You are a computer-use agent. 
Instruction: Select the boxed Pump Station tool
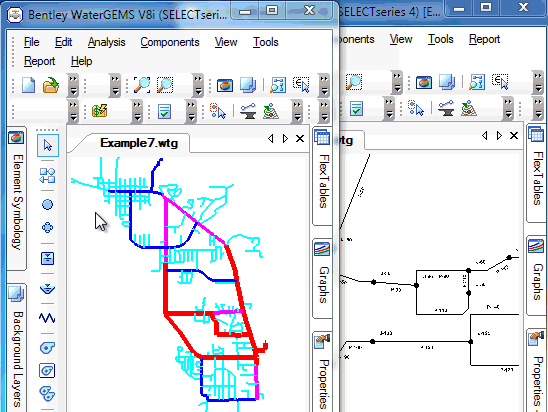(x=47, y=371)
